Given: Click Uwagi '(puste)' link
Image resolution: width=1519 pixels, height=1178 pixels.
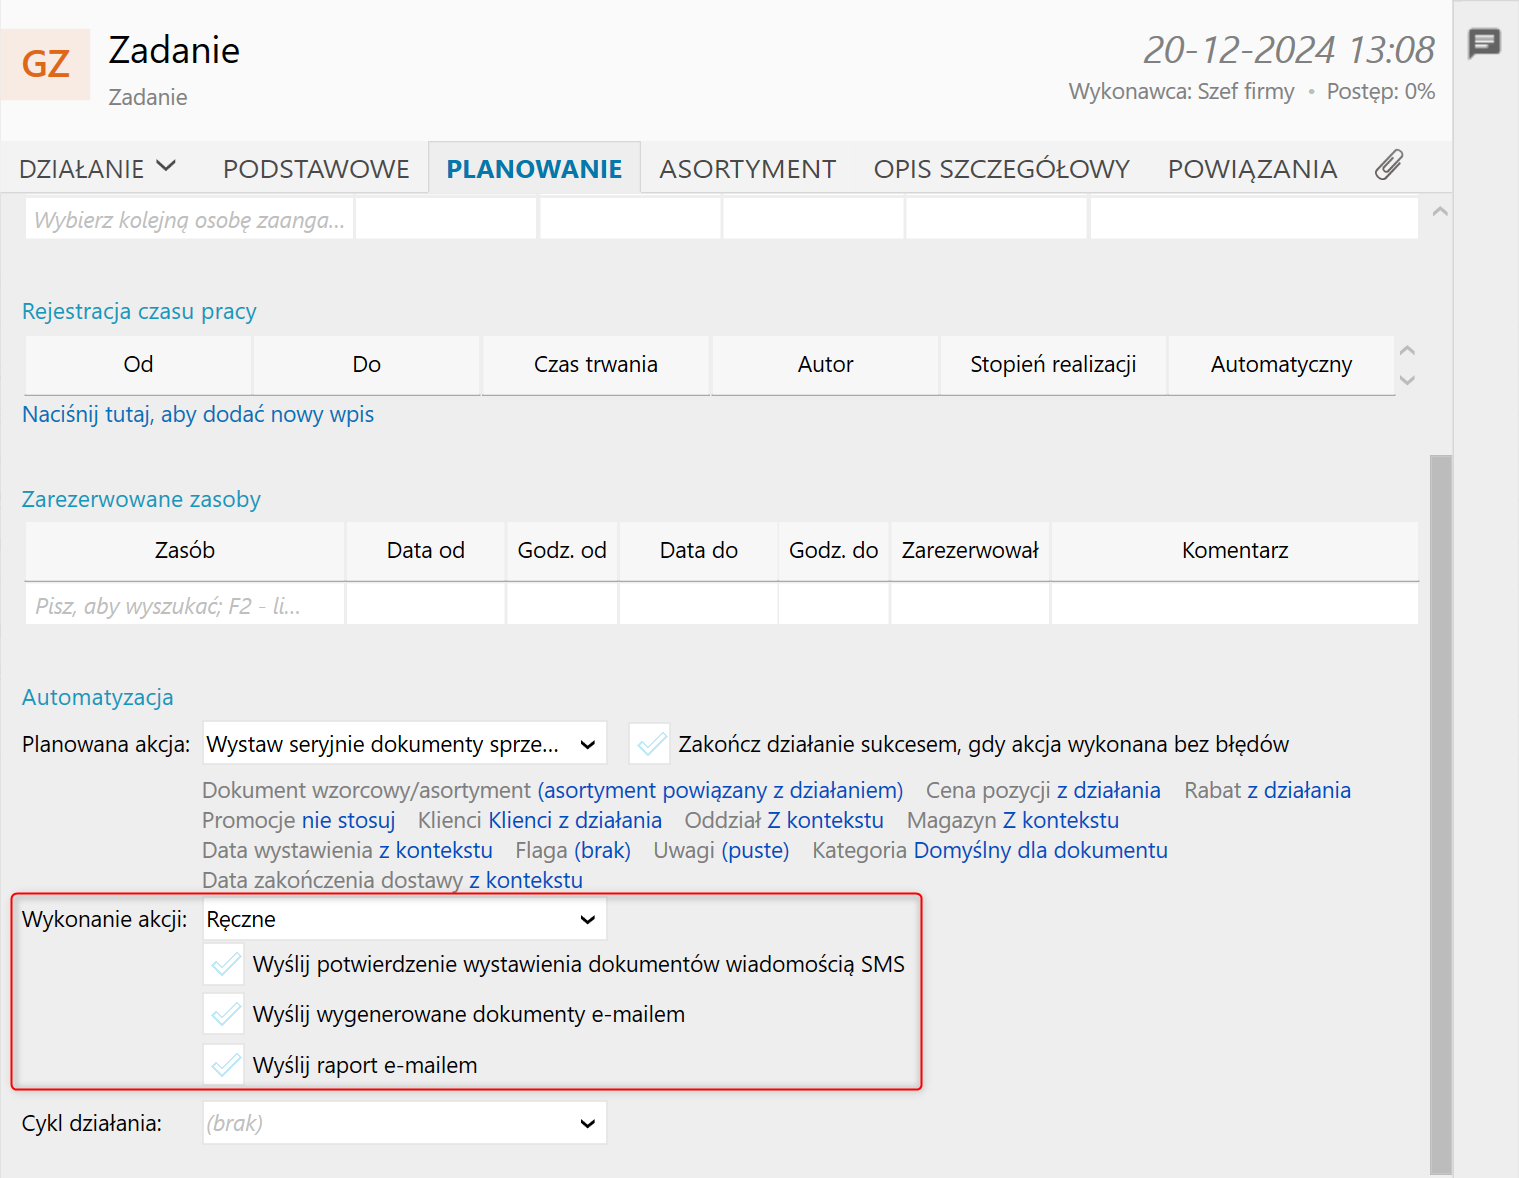Looking at the screenshot, I should point(755,850).
